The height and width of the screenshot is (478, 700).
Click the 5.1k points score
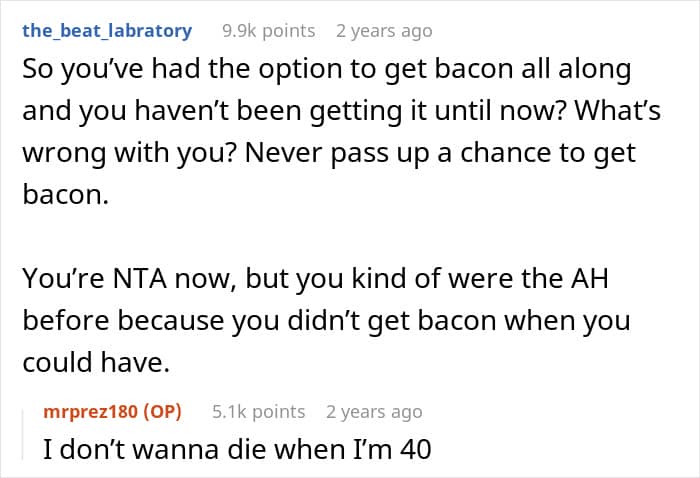click(x=258, y=411)
